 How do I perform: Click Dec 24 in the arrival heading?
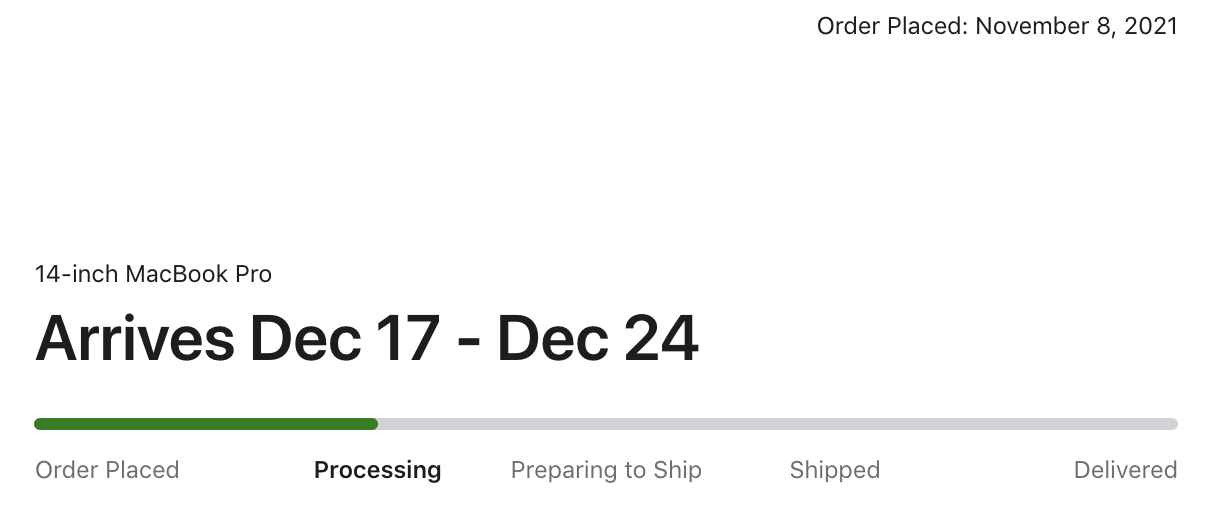[x=597, y=339]
